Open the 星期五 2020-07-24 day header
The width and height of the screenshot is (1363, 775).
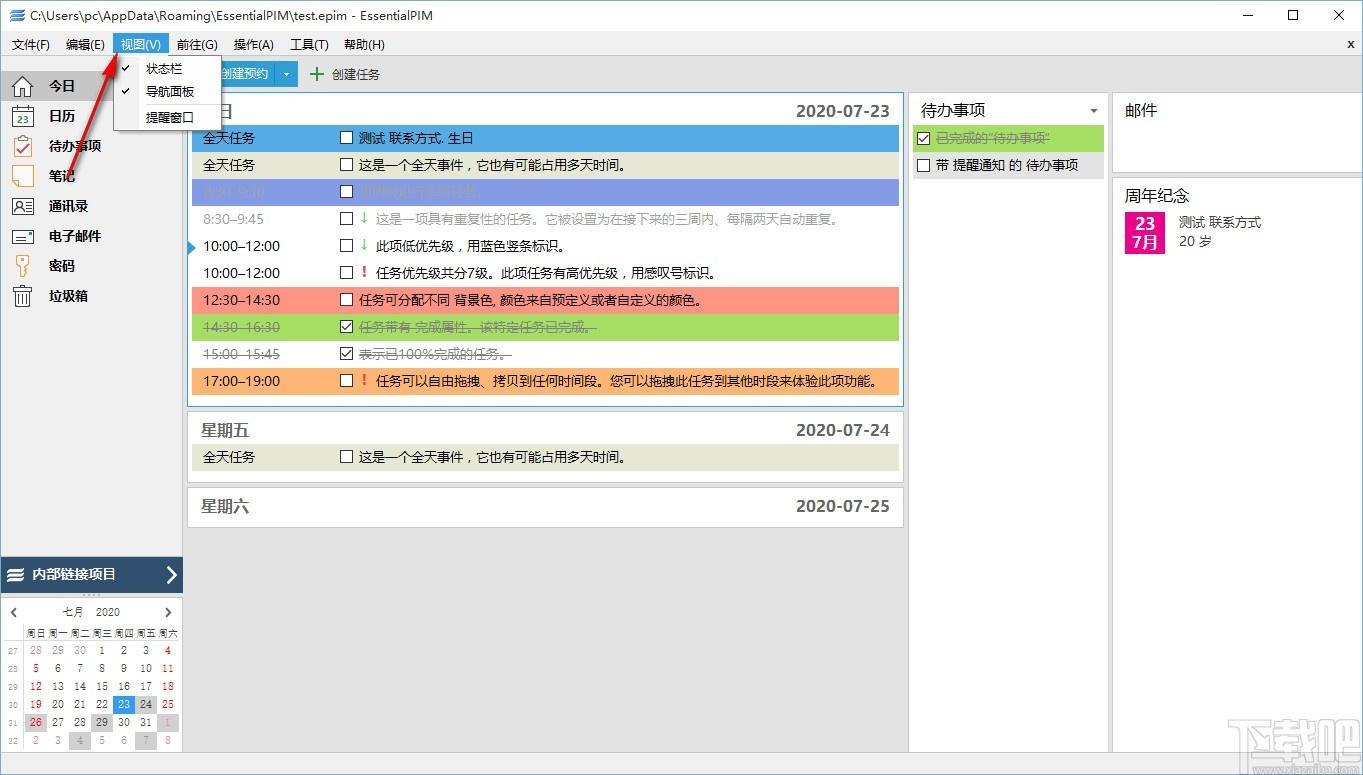(x=545, y=430)
